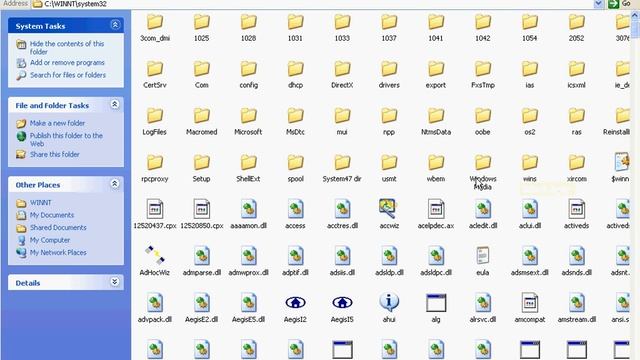Select the advpack.dll file icon

(x=155, y=303)
